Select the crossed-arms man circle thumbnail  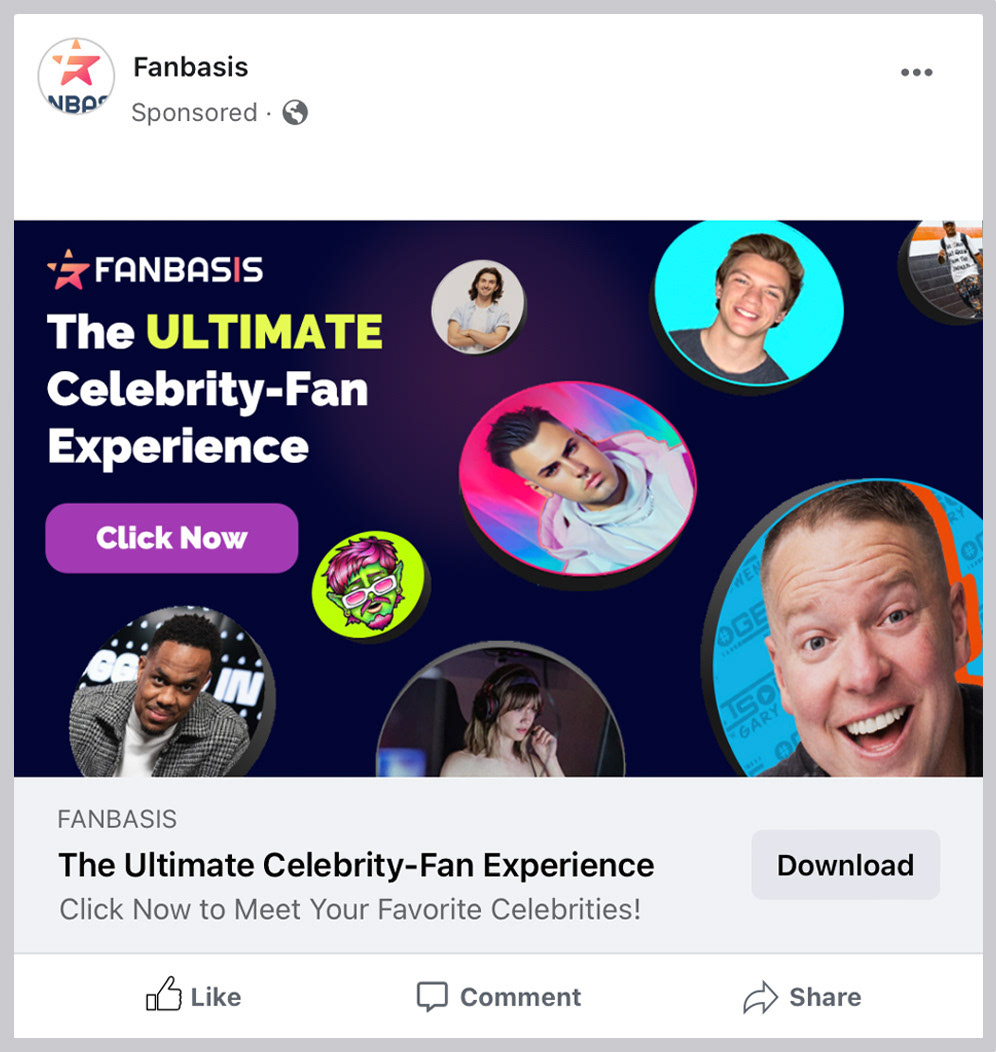click(478, 307)
